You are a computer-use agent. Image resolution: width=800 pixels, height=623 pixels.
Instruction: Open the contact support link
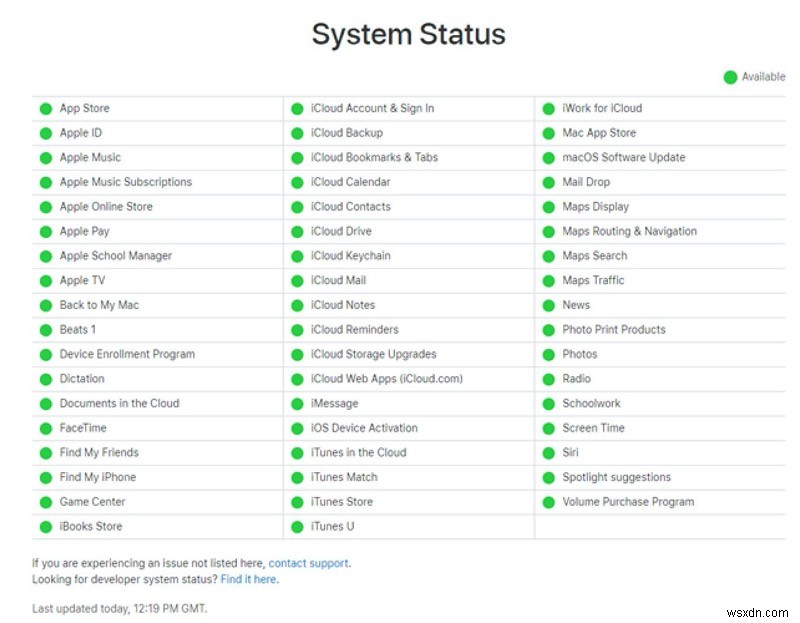pyautogui.click(x=308, y=563)
